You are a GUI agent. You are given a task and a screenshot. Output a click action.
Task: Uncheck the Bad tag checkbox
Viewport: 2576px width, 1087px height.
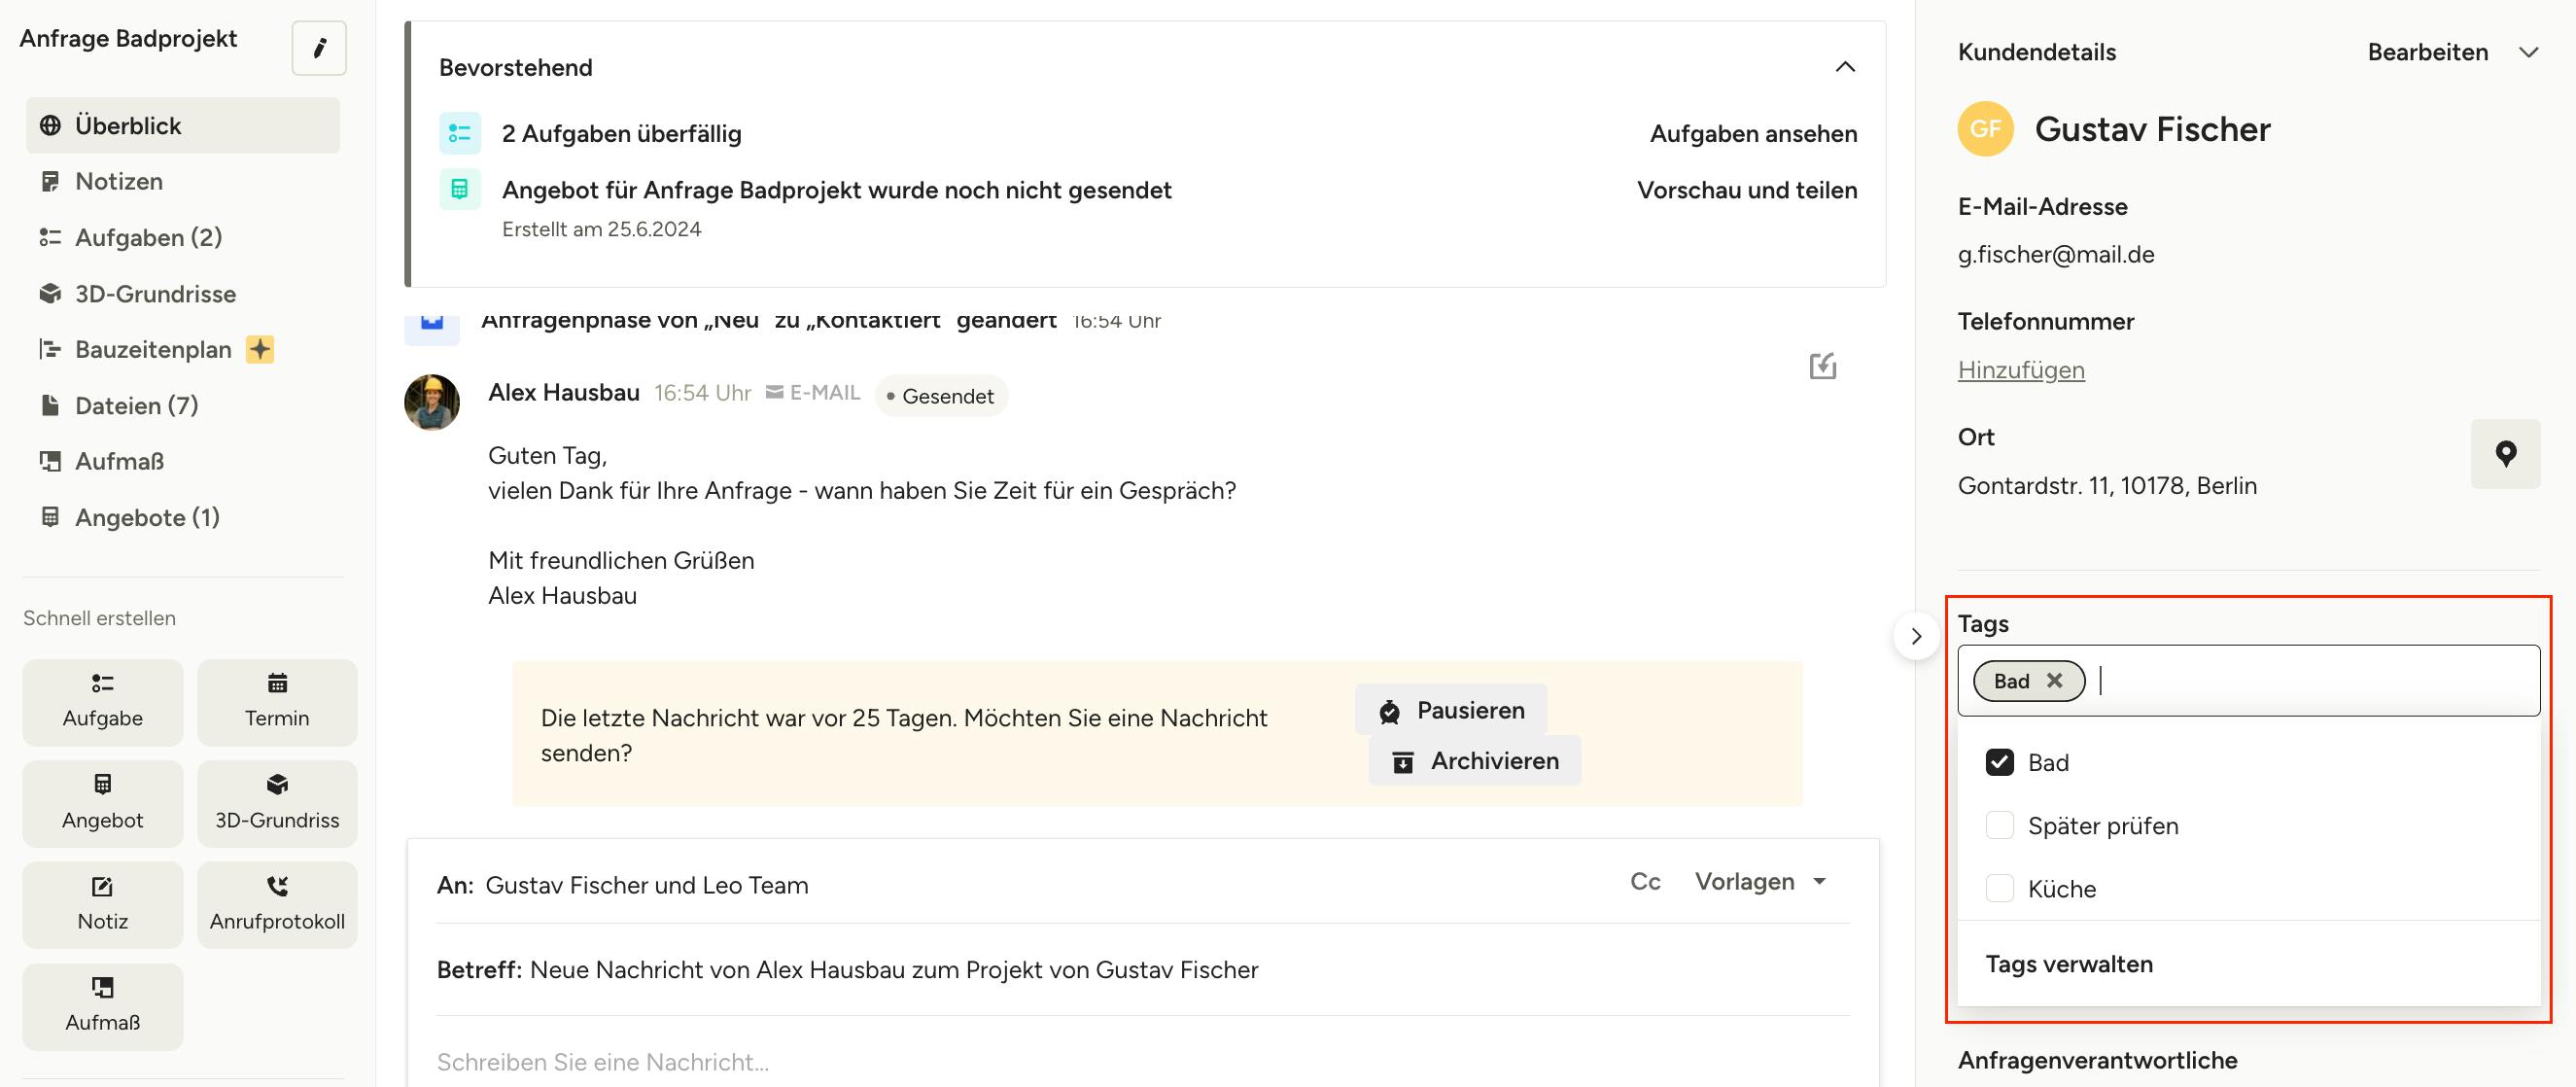(x=1999, y=762)
